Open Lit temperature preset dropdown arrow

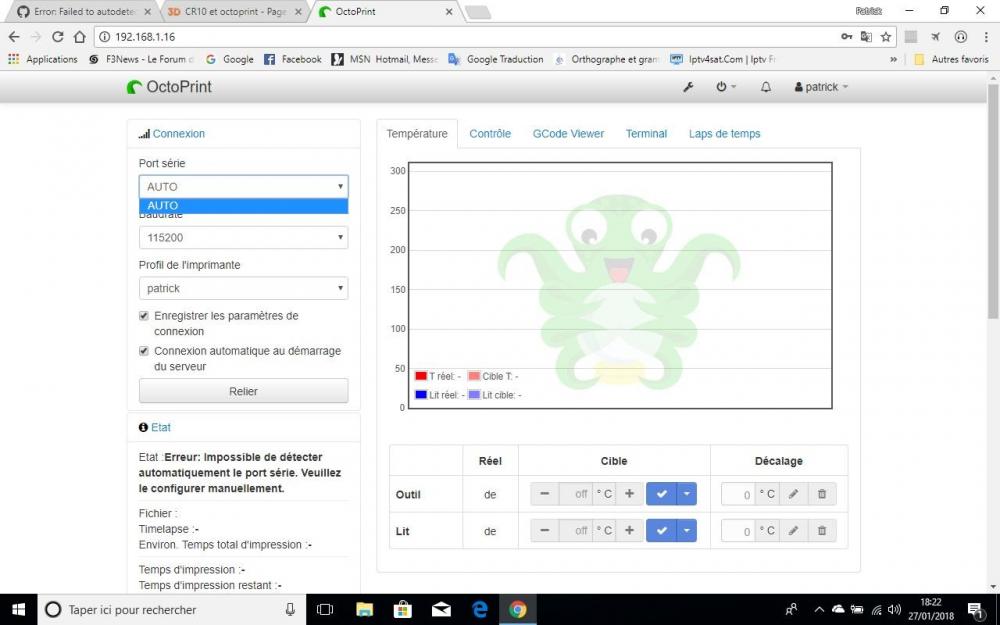tap(686, 531)
